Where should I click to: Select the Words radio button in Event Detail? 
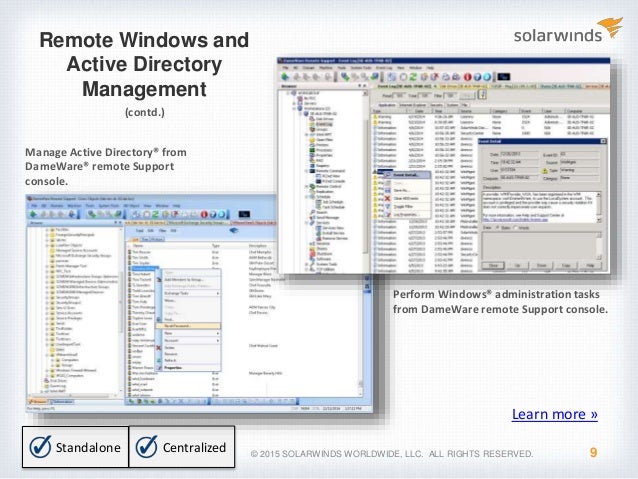pos(516,228)
